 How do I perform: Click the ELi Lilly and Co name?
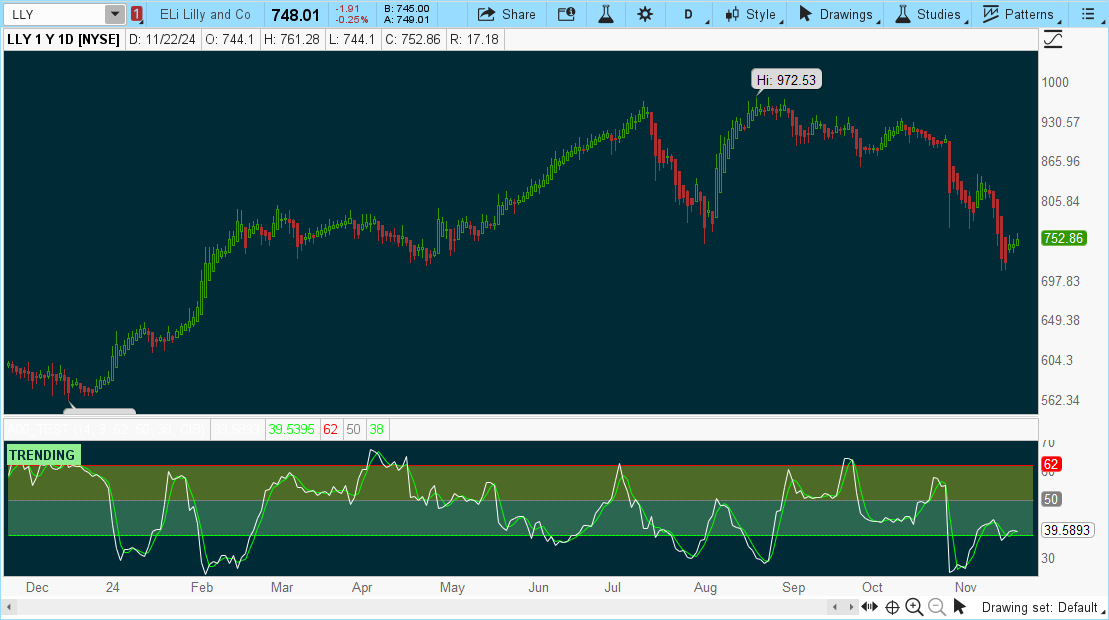205,14
